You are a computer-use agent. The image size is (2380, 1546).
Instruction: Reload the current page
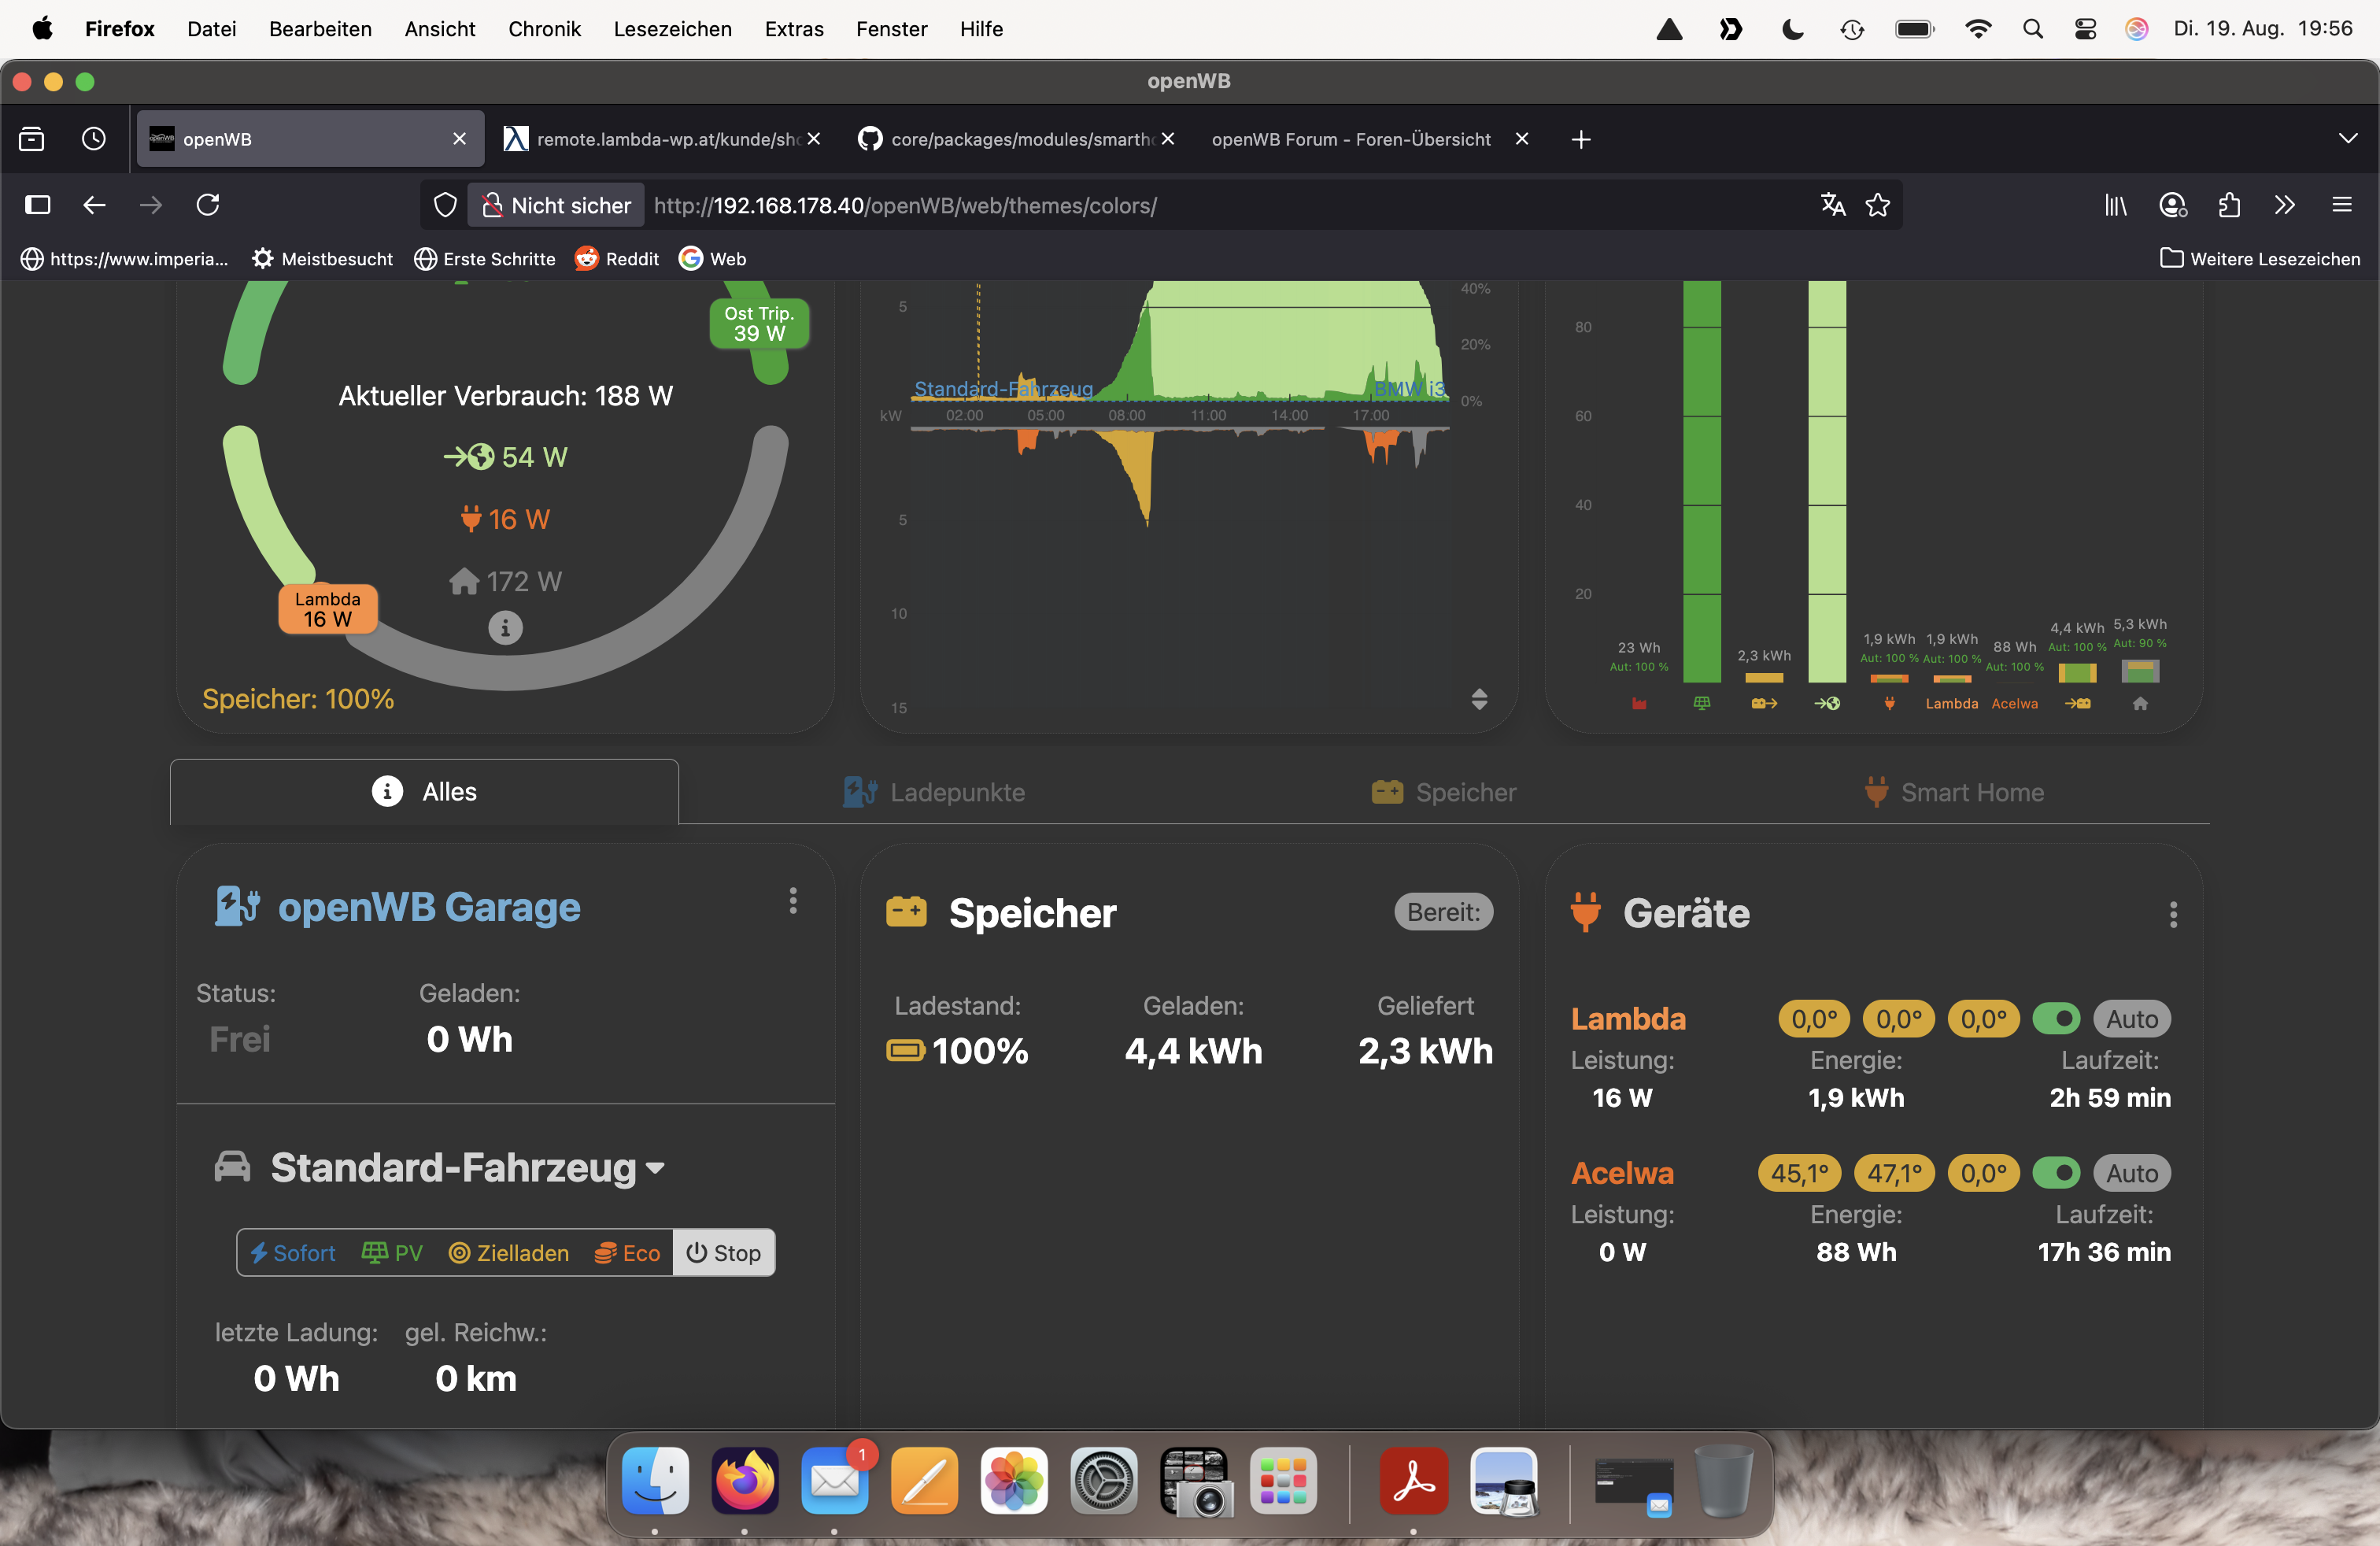coord(208,205)
